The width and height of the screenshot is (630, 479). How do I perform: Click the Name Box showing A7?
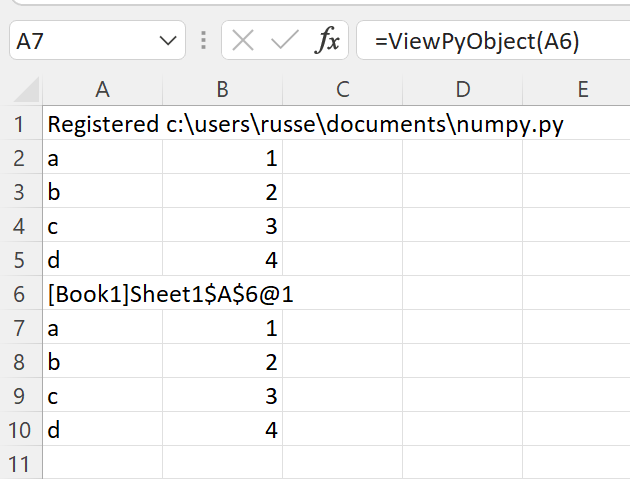(x=97, y=41)
